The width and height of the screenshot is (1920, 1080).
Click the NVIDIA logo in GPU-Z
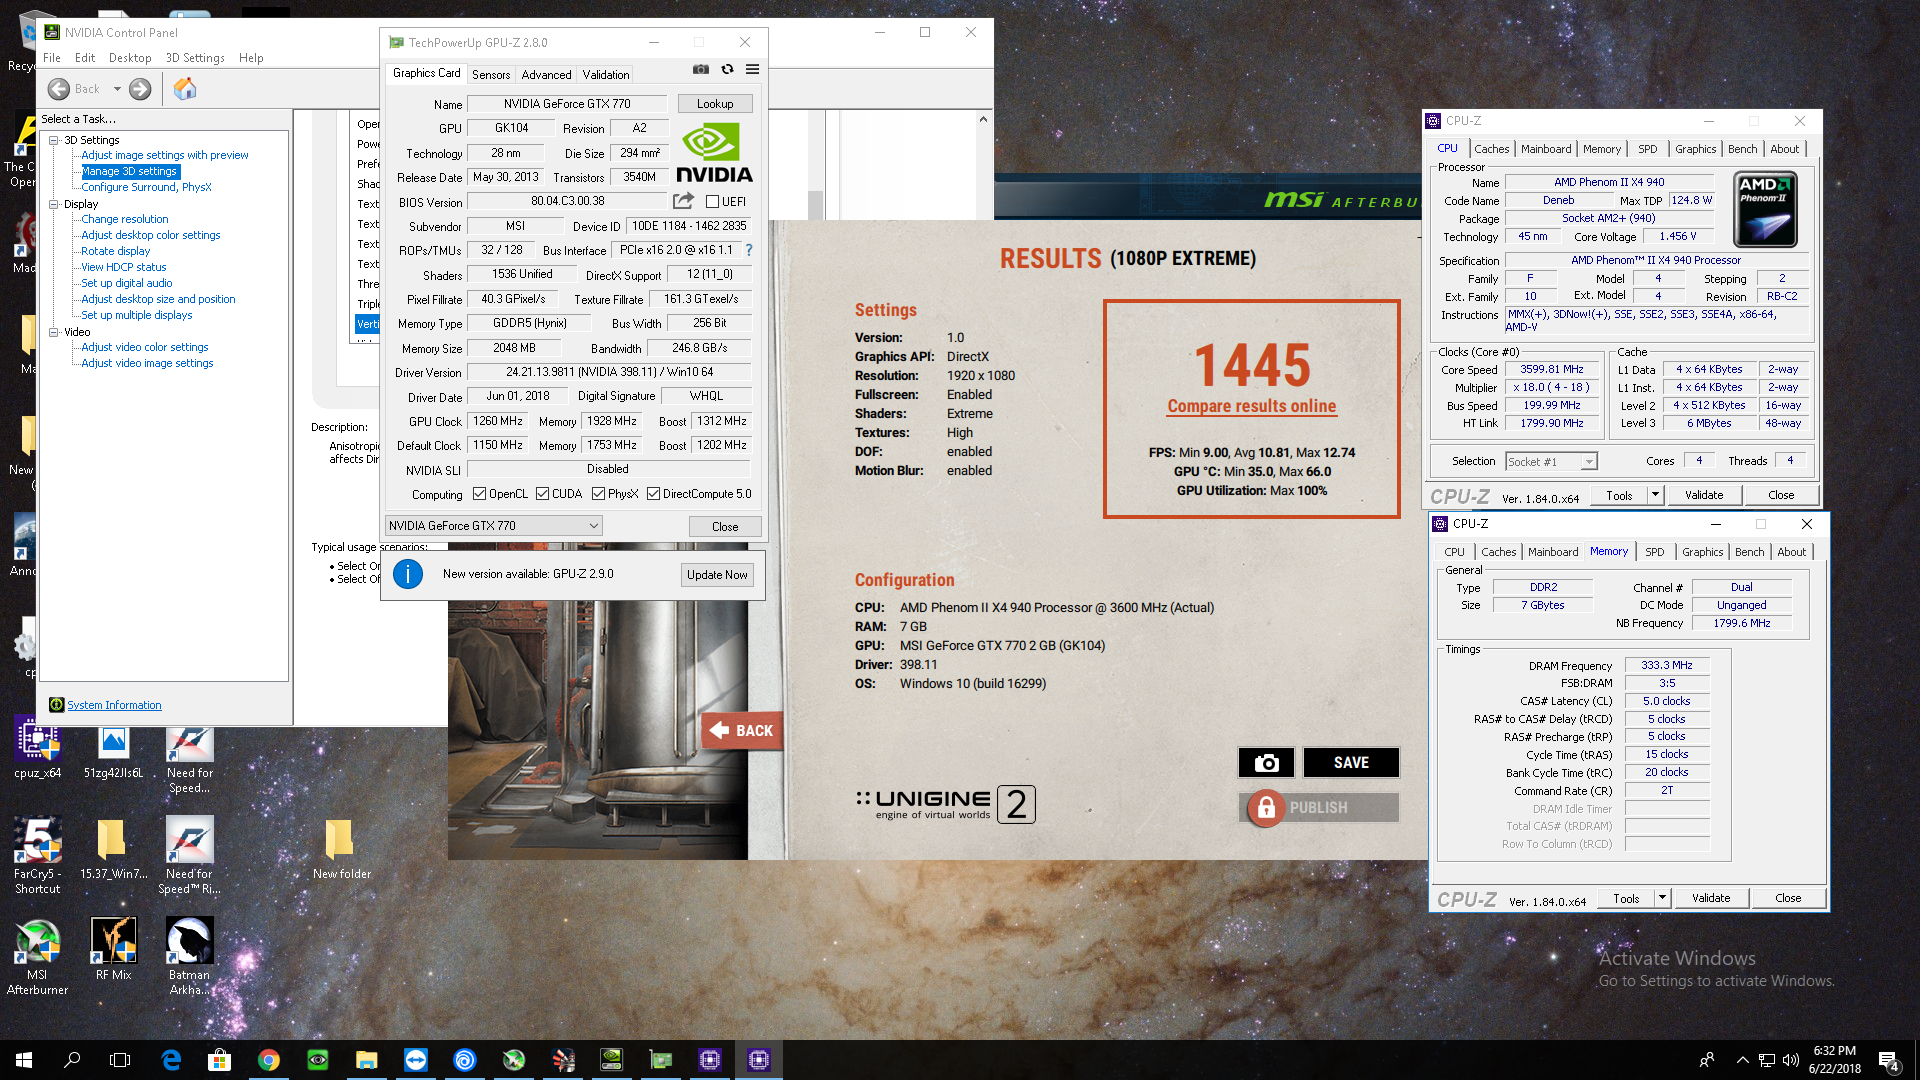(714, 153)
